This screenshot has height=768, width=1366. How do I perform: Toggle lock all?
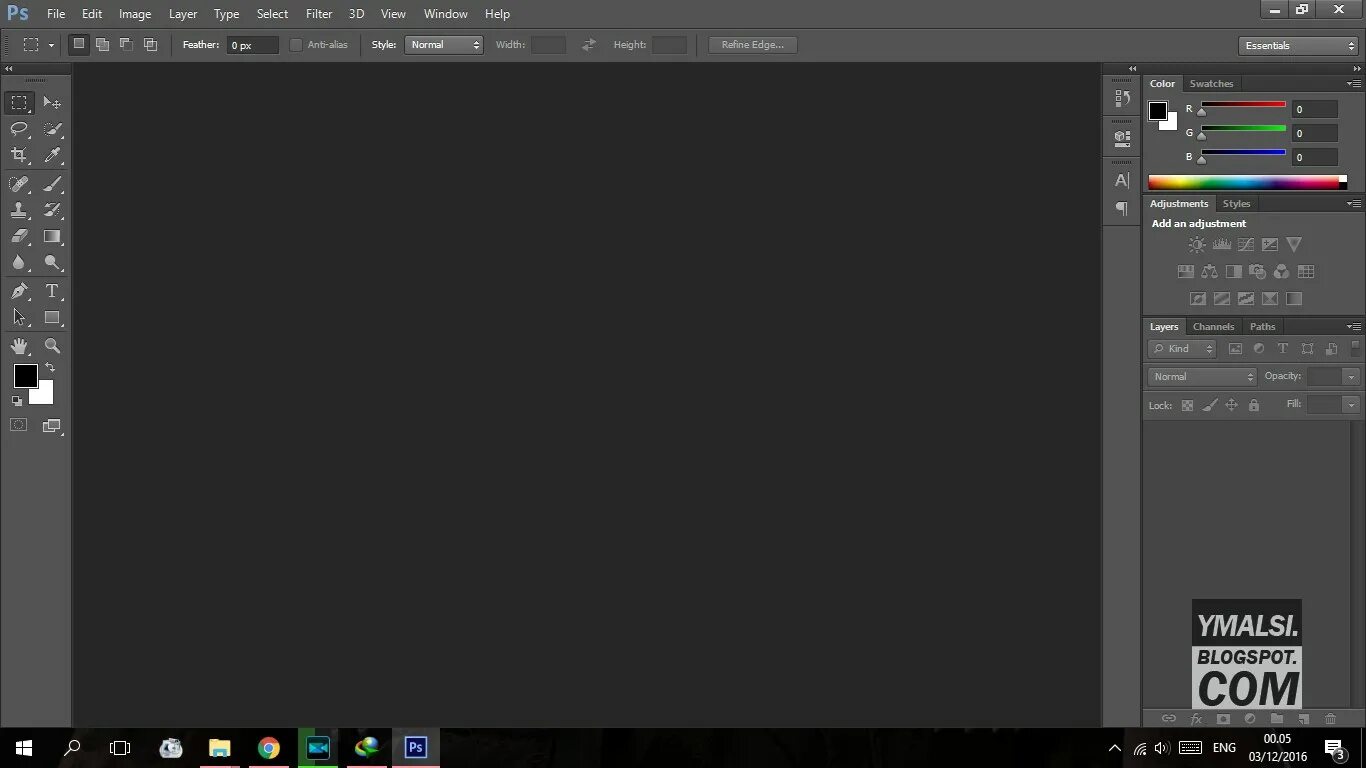pyautogui.click(x=1254, y=405)
